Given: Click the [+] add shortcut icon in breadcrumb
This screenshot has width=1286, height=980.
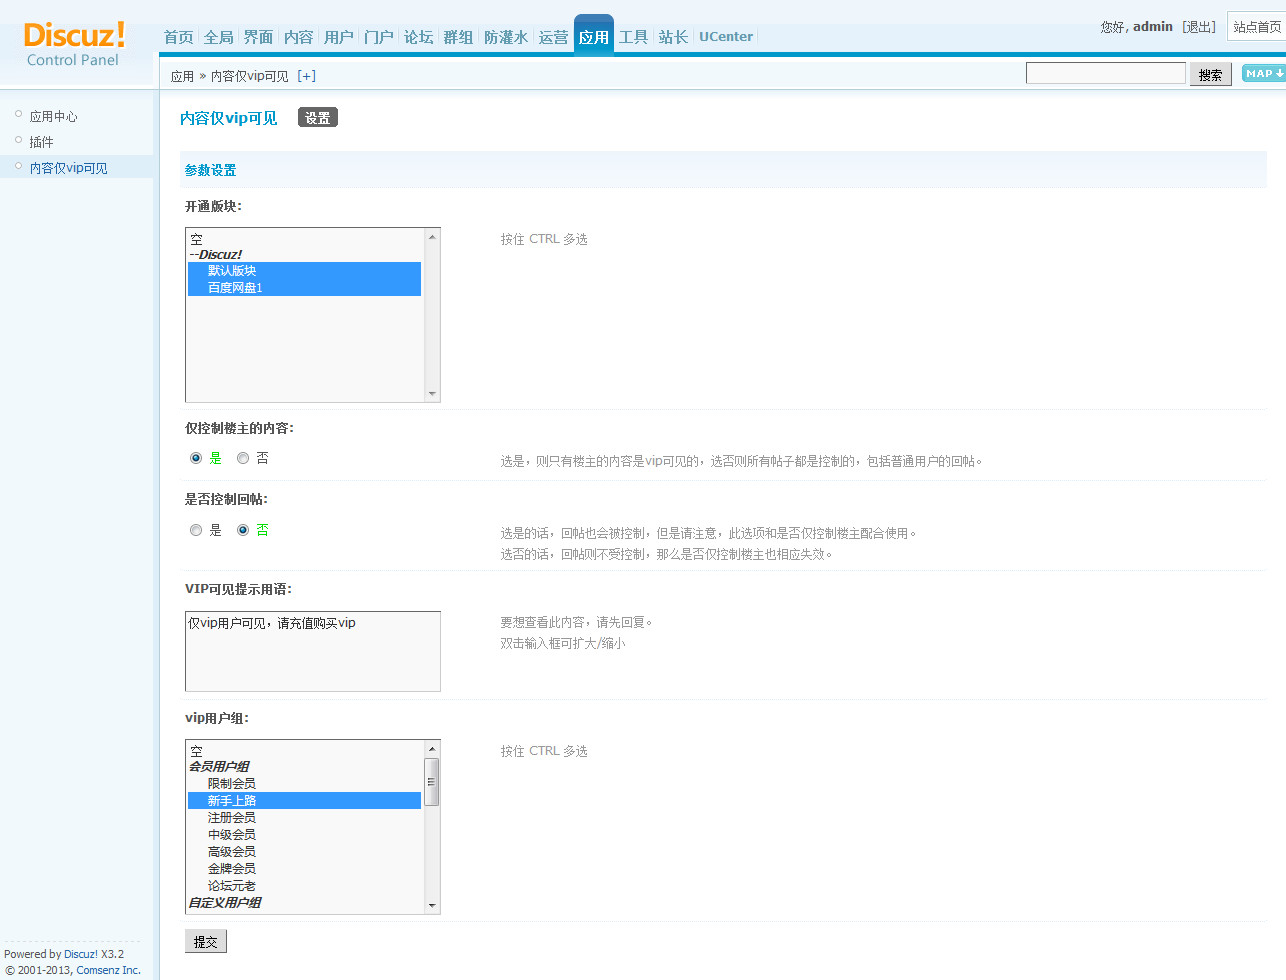Looking at the screenshot, I should (x=307, y=76).
